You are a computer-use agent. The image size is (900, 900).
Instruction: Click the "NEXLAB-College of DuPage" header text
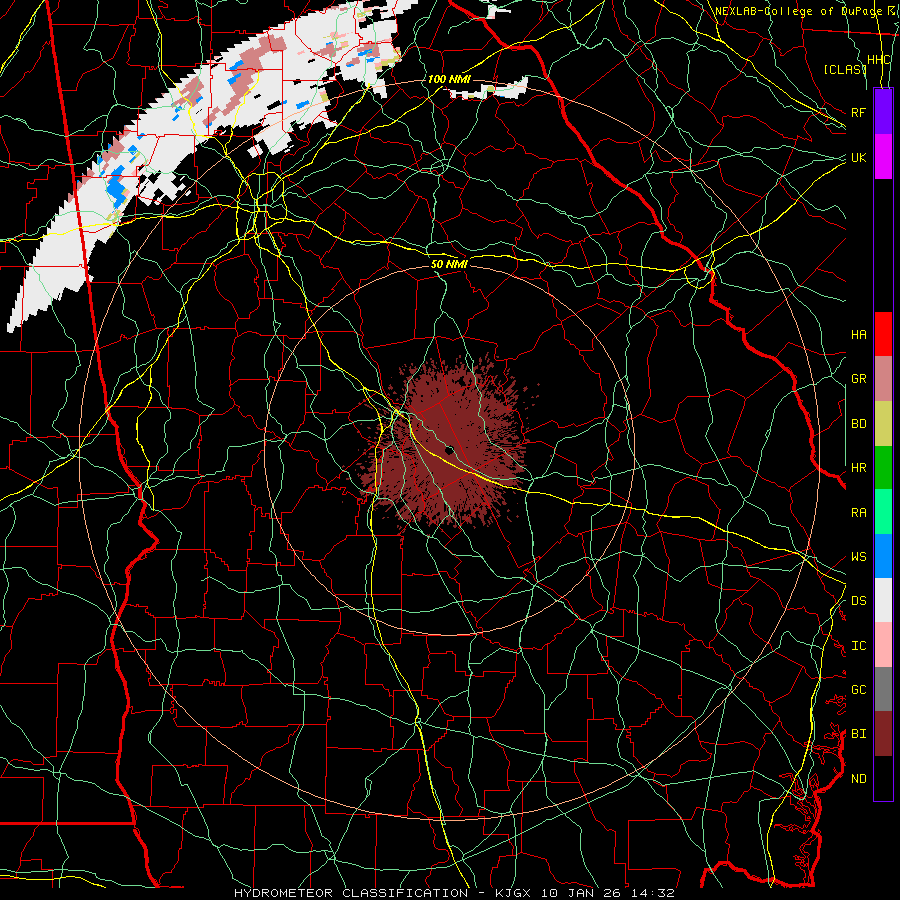pyautogui.click(x=797, y=11)
